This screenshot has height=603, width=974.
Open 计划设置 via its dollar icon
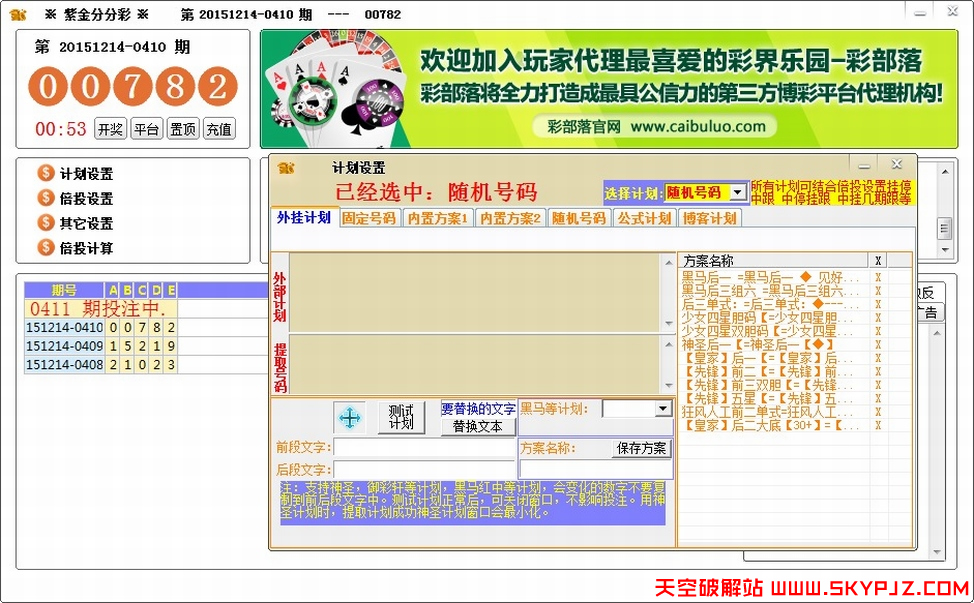pos(44,172)
